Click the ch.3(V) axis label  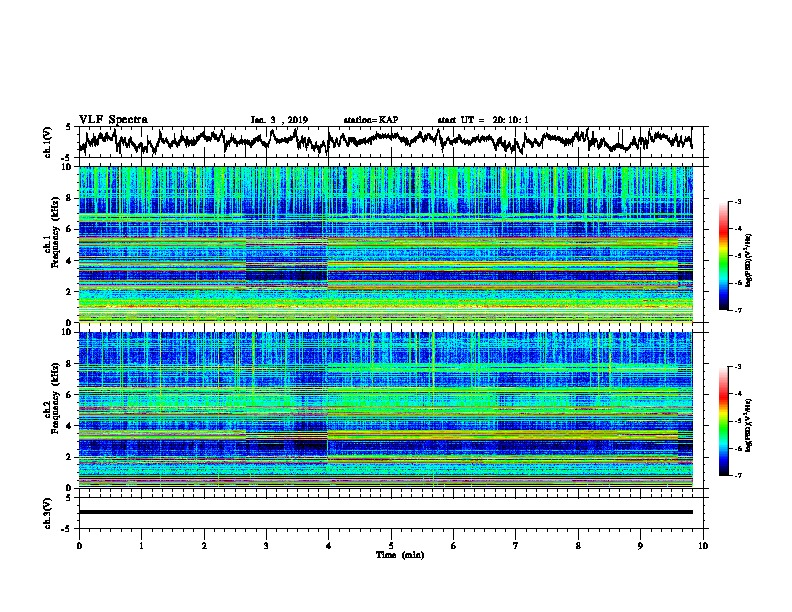(x=48, y=513)
